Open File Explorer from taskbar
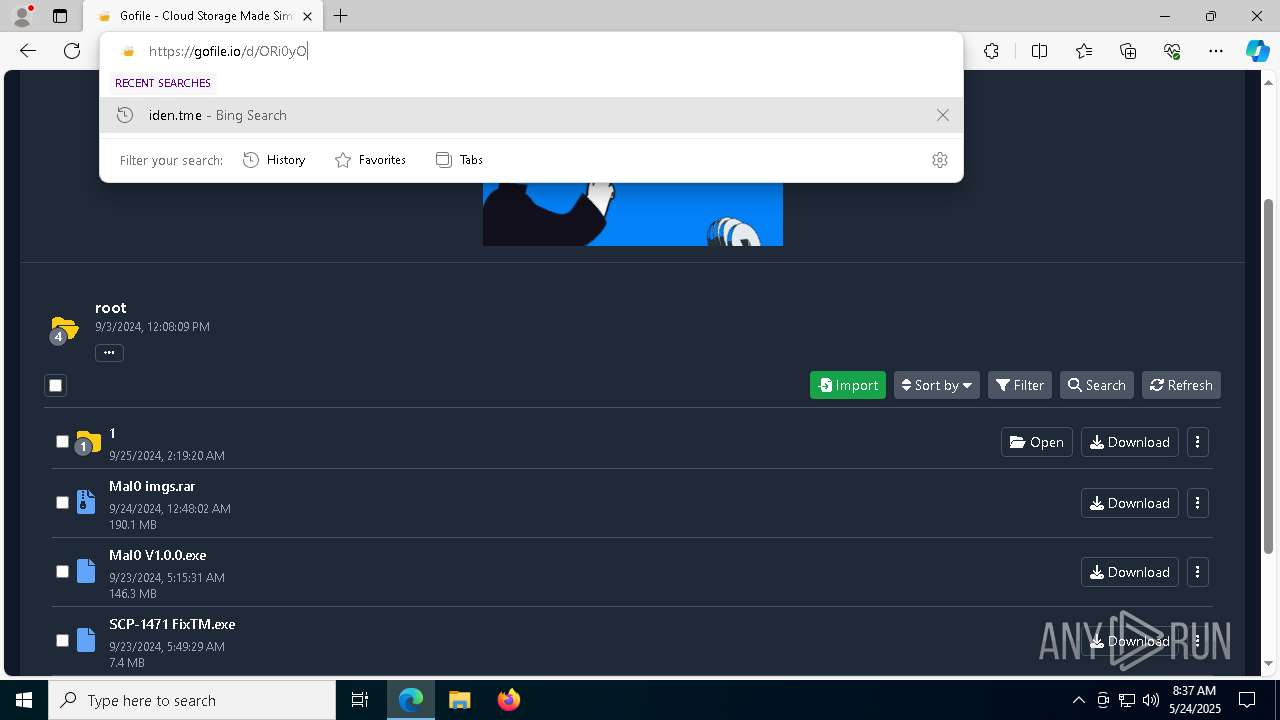This screenshot has width=1280, height=720. 459,700
